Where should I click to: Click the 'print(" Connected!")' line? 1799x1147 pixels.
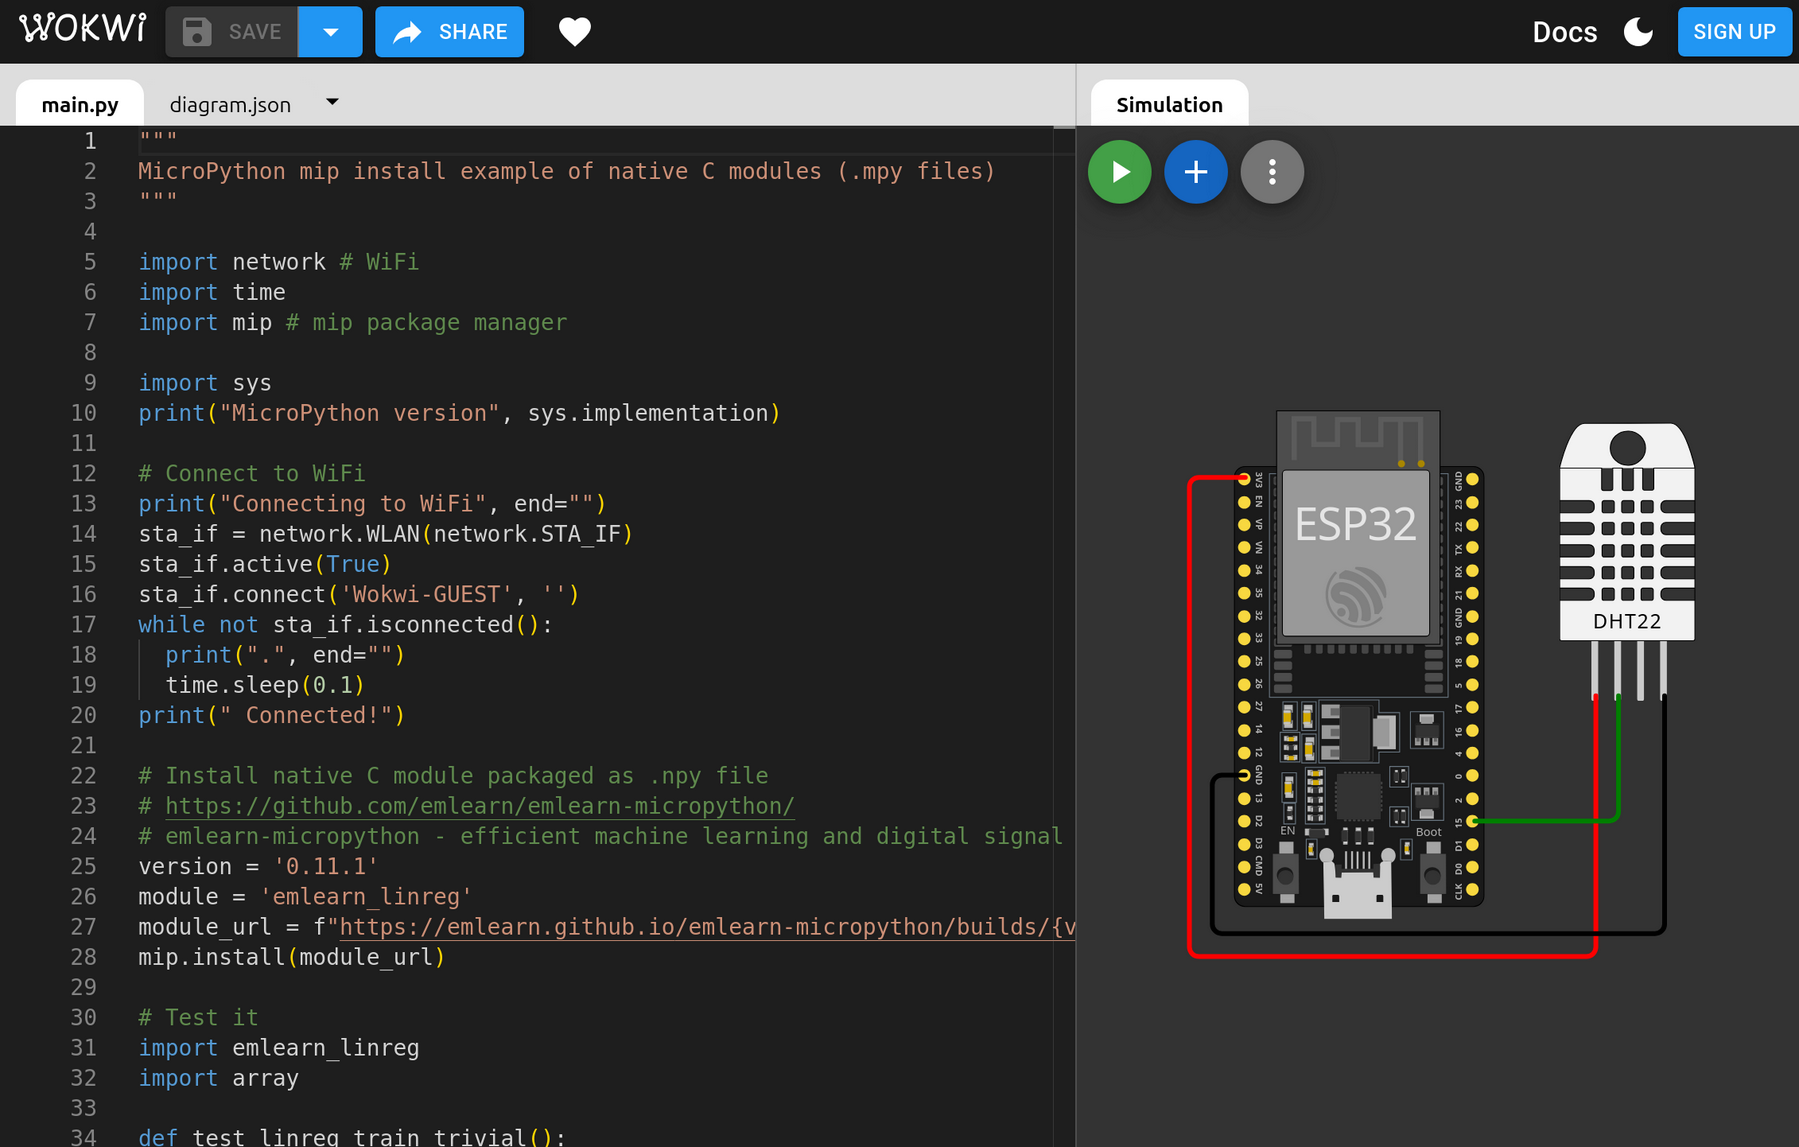pyautogui.click(x=271, y=715)
